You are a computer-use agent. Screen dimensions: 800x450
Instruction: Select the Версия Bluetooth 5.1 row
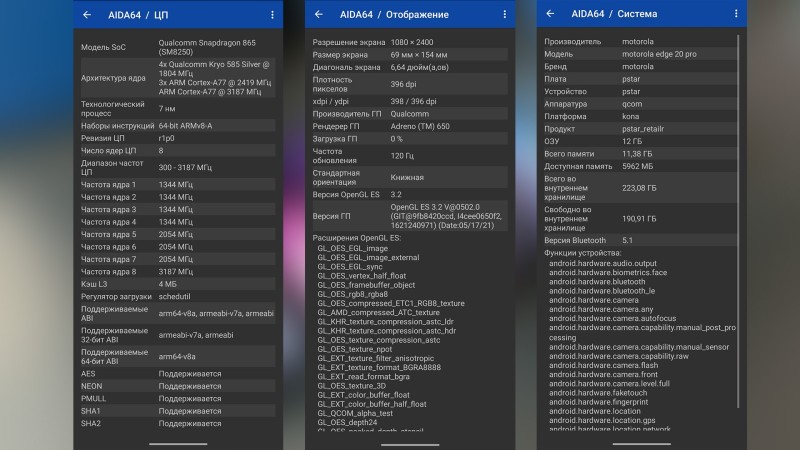[x=640, y=240]
